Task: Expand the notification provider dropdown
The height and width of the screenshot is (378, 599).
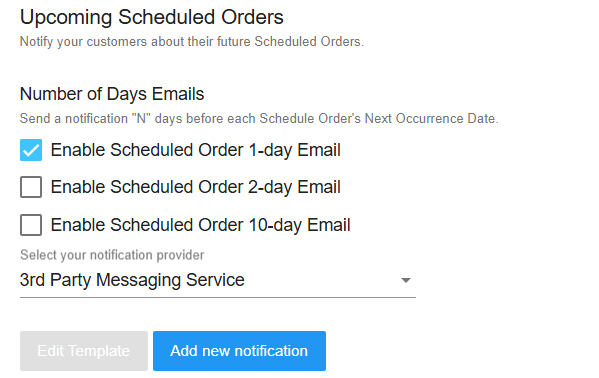Action: tap(218, 280)
